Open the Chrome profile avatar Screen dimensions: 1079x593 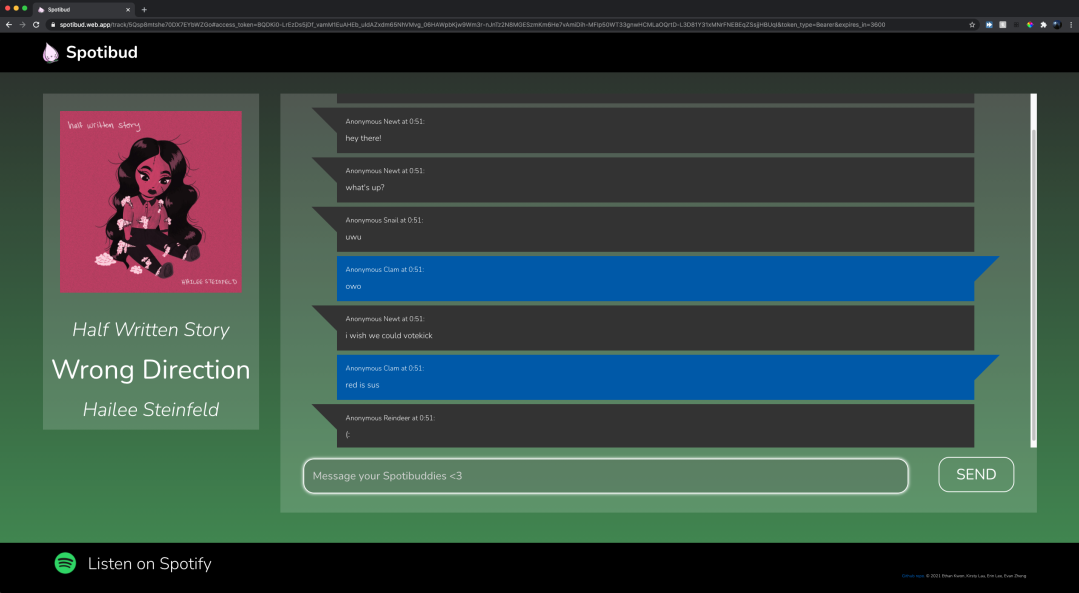[x=1057, y=25]
